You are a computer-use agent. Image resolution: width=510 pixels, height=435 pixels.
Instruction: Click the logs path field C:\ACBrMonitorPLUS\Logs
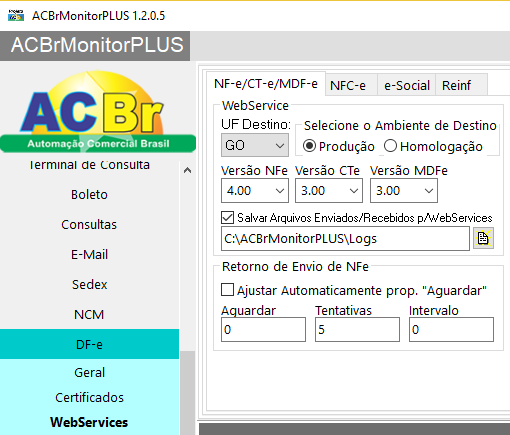(x=345, y=239)
